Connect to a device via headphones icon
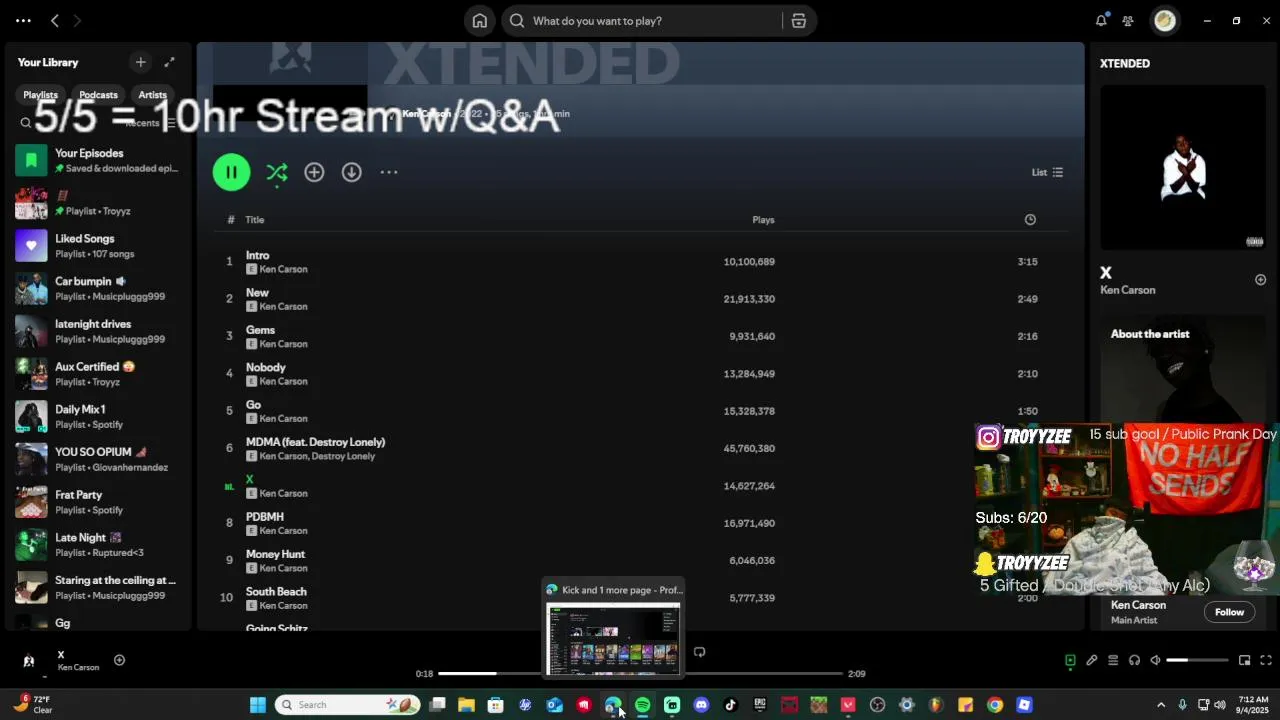This screenshot has height=720, width=1280. 1134,660
